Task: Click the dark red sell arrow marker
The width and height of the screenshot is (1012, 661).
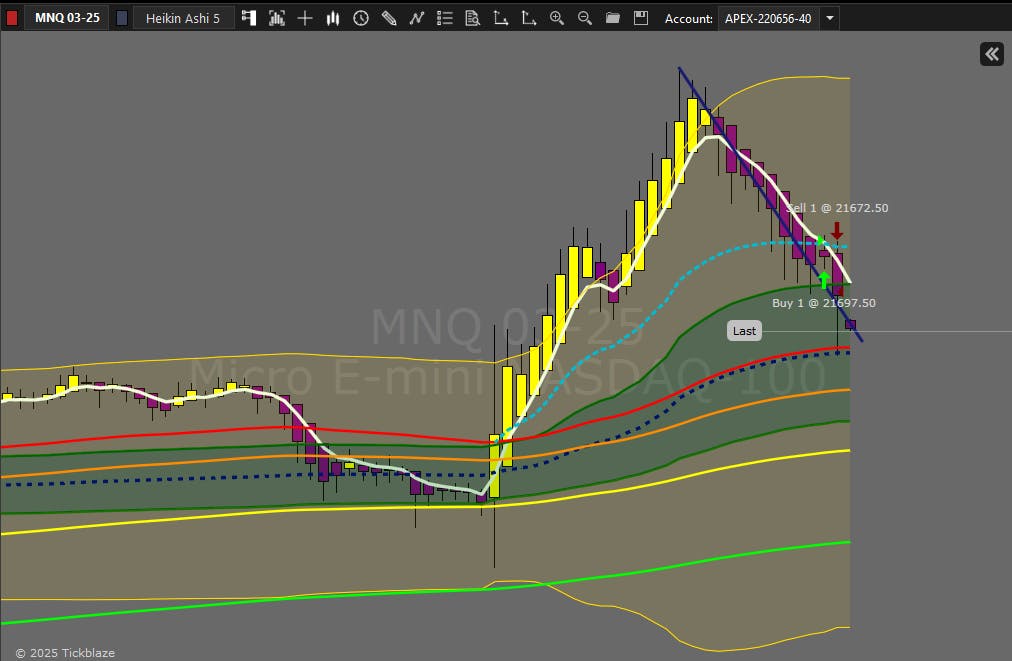Action: click(x=837, y=230)
